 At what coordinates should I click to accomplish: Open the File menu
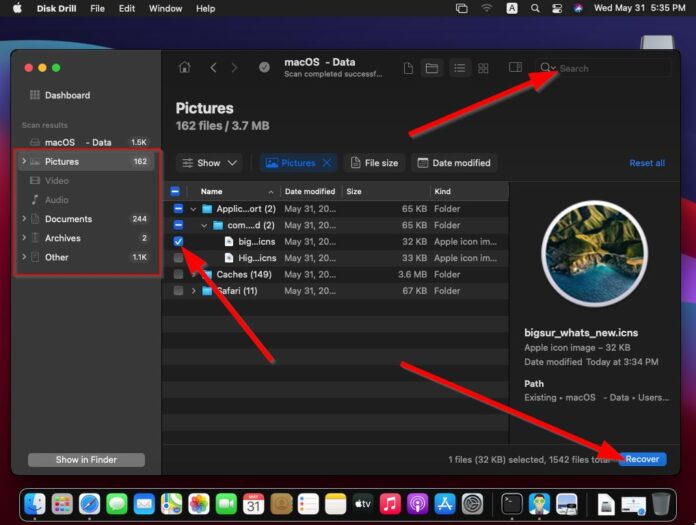pyautogui.click(x=97, y=8)
